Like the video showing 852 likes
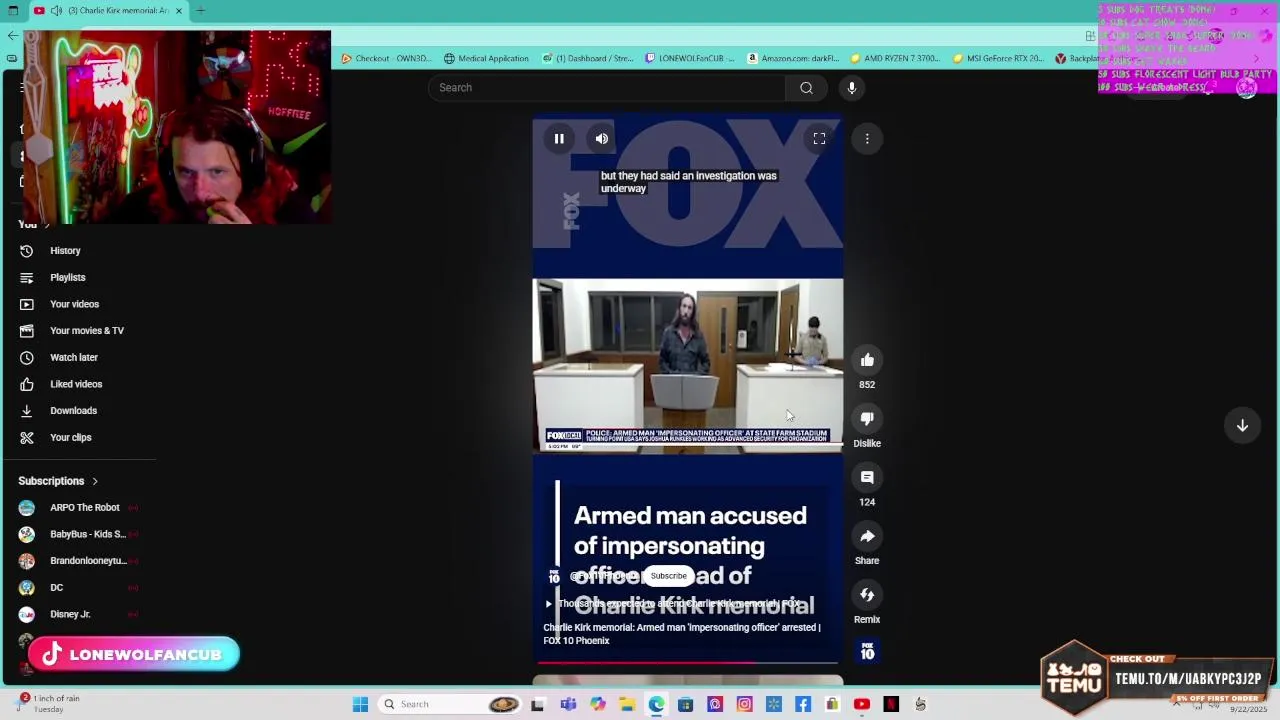 [x=867, y=360]
